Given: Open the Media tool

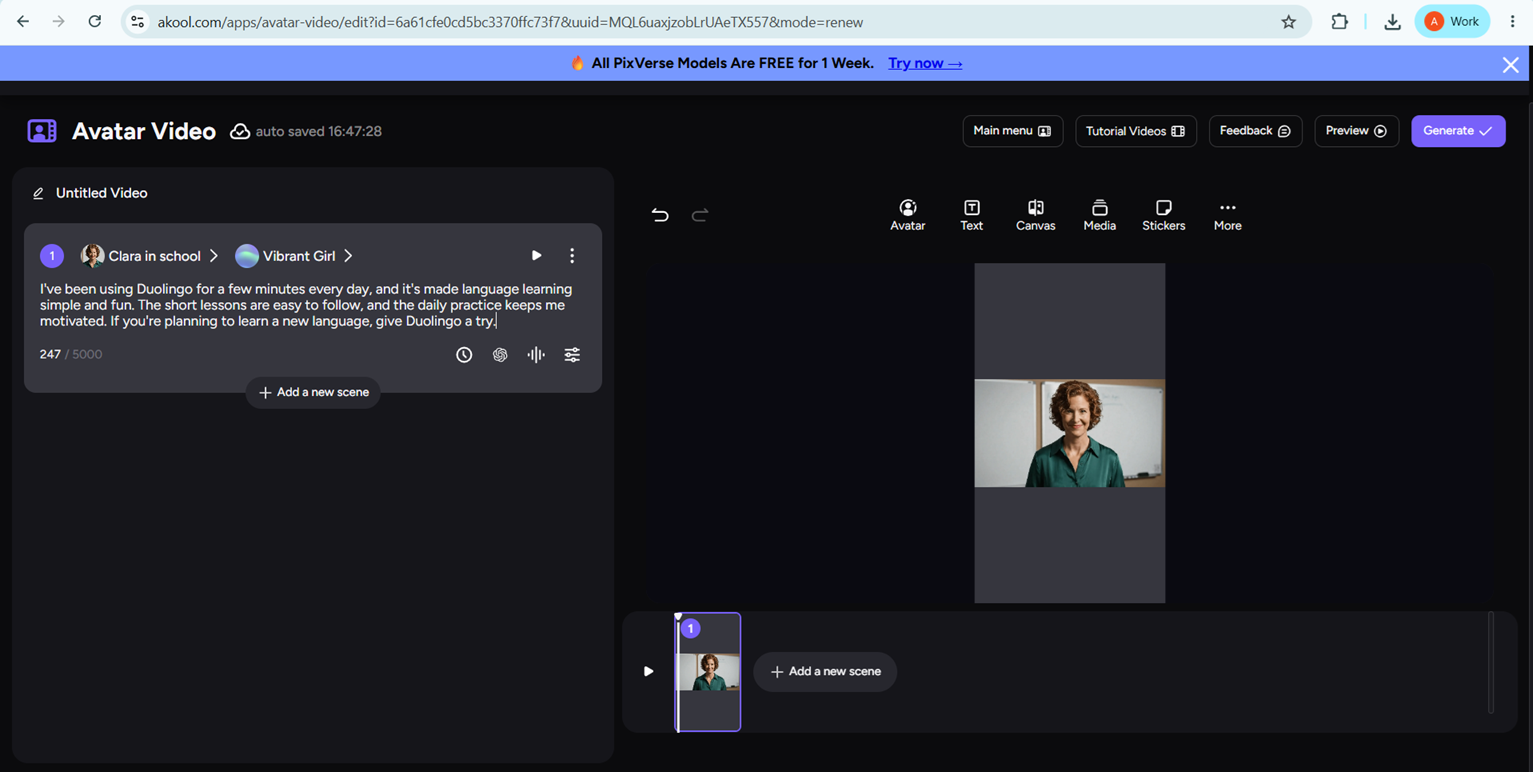Looking at the screenshot, I should [x=1099, y=215].
